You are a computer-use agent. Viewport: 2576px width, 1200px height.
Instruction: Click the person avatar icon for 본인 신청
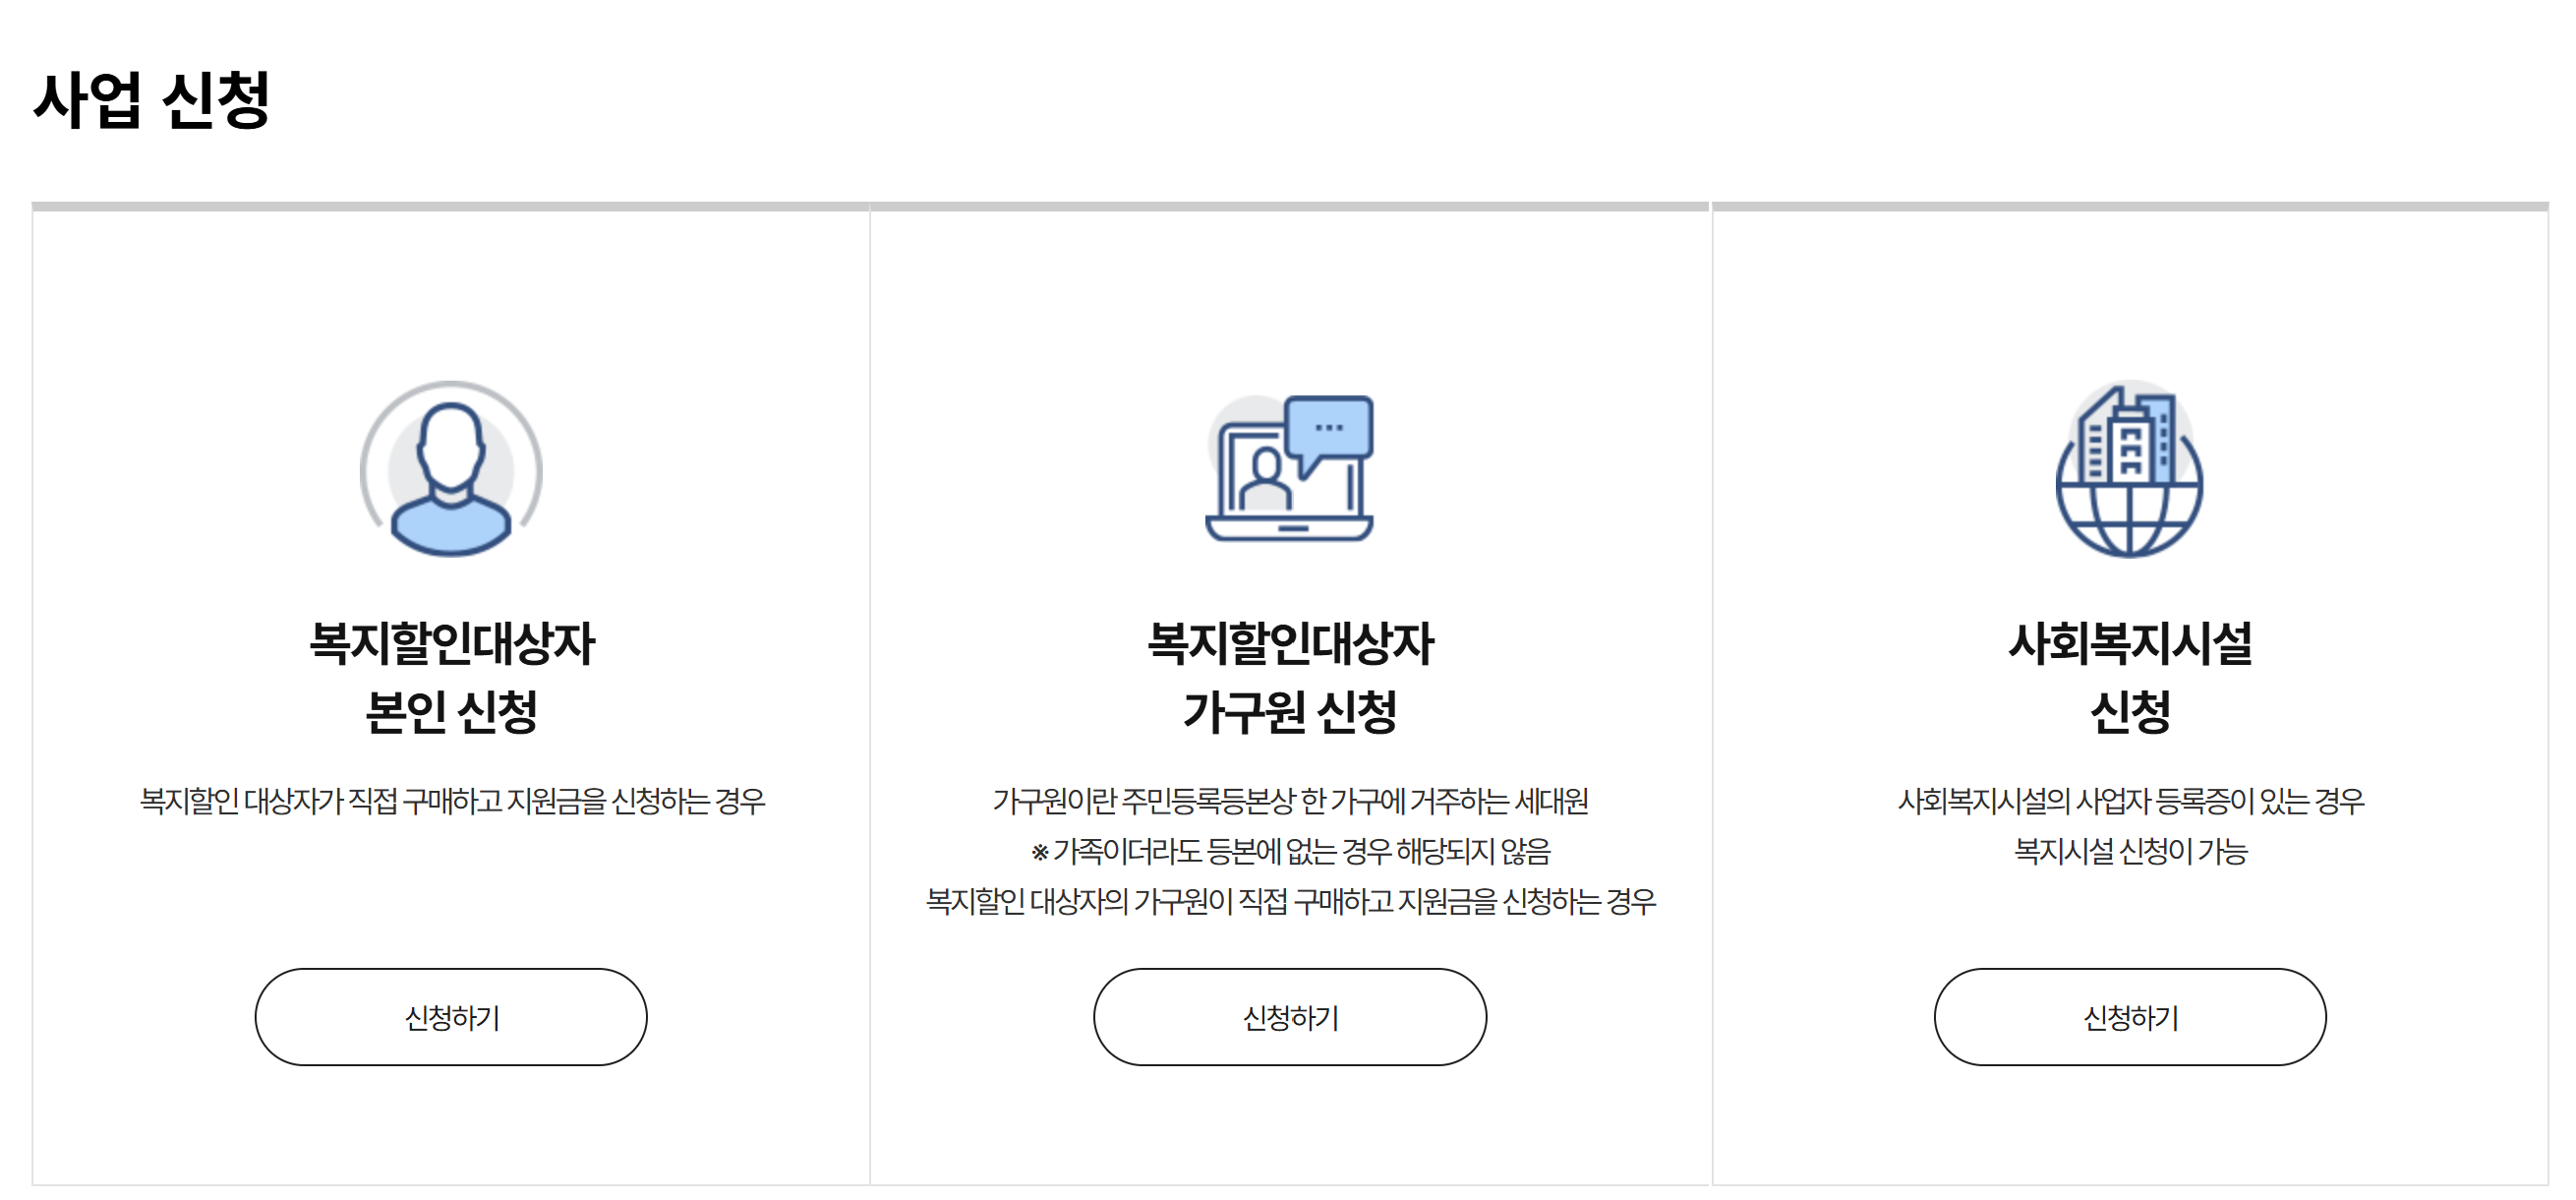click(x=451, y=468)
